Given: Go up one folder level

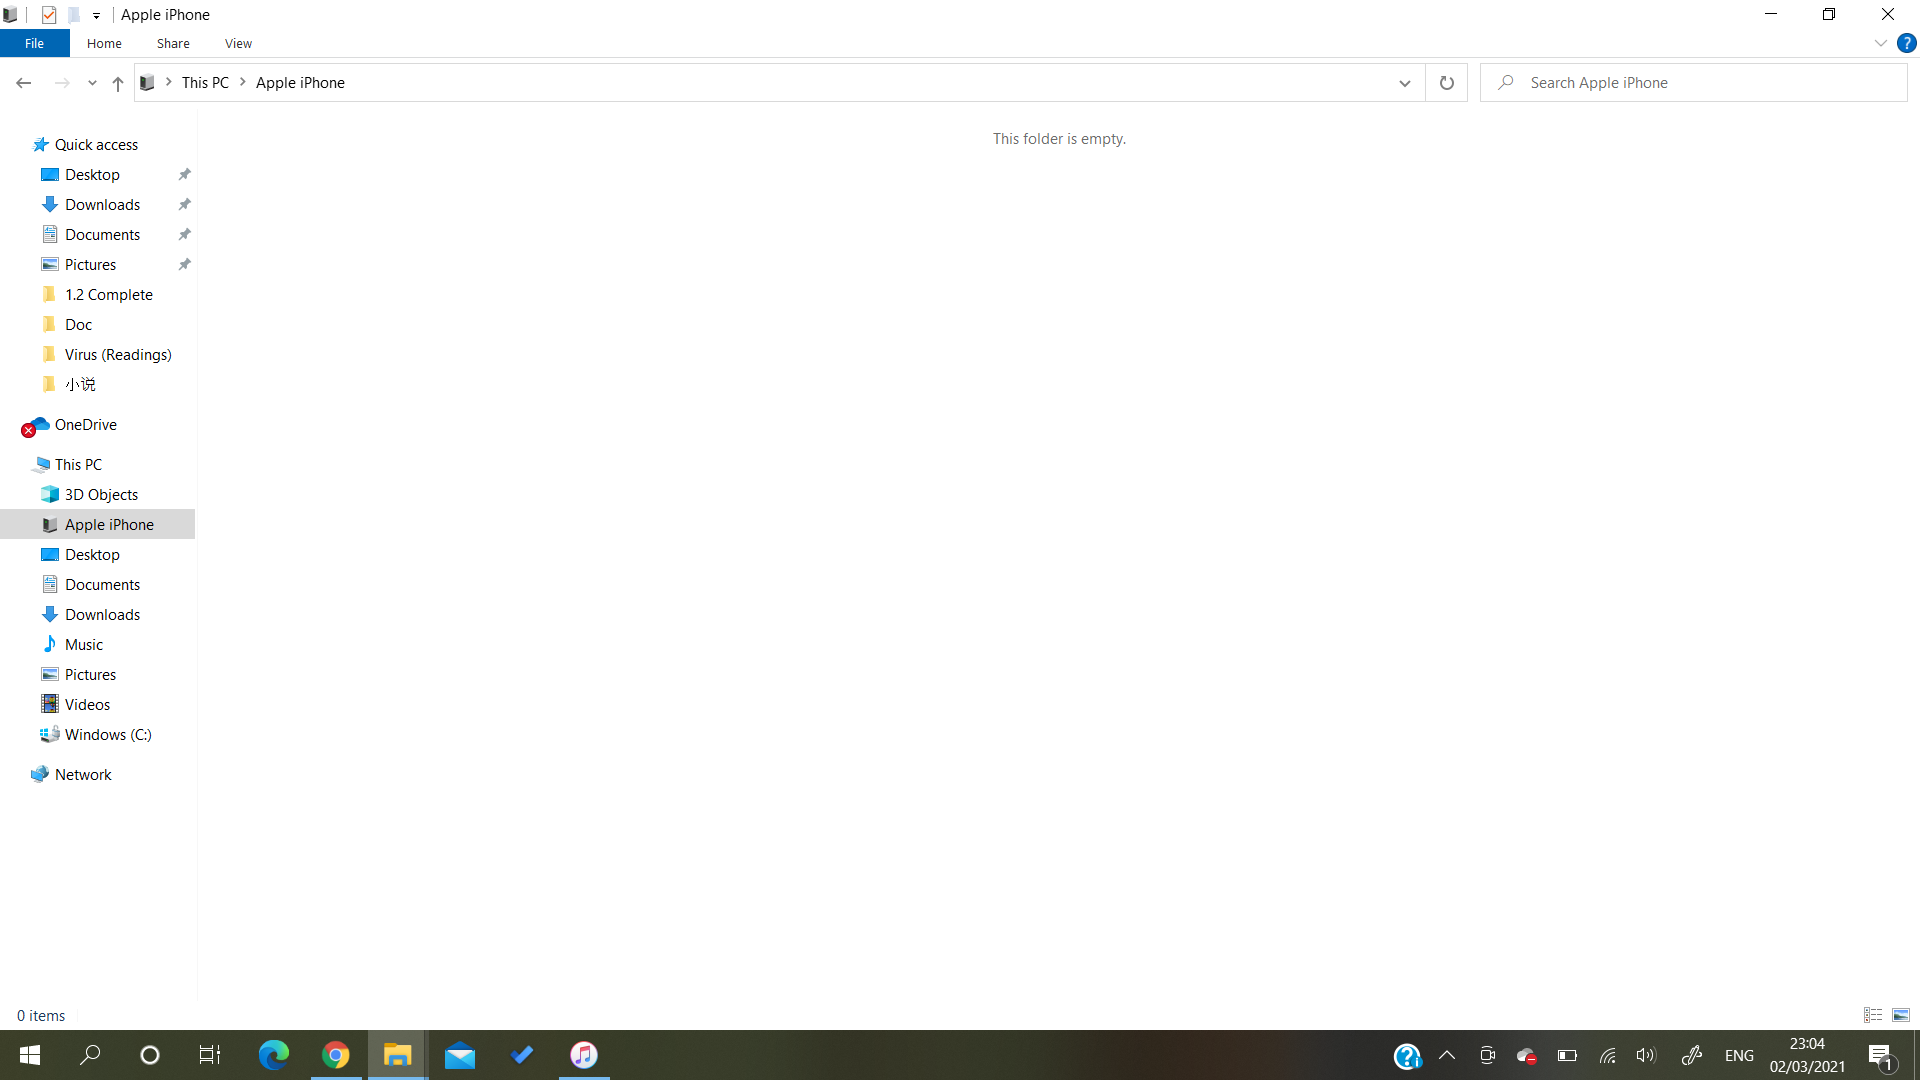Looking at the screenshot, I should coord(117,83).
